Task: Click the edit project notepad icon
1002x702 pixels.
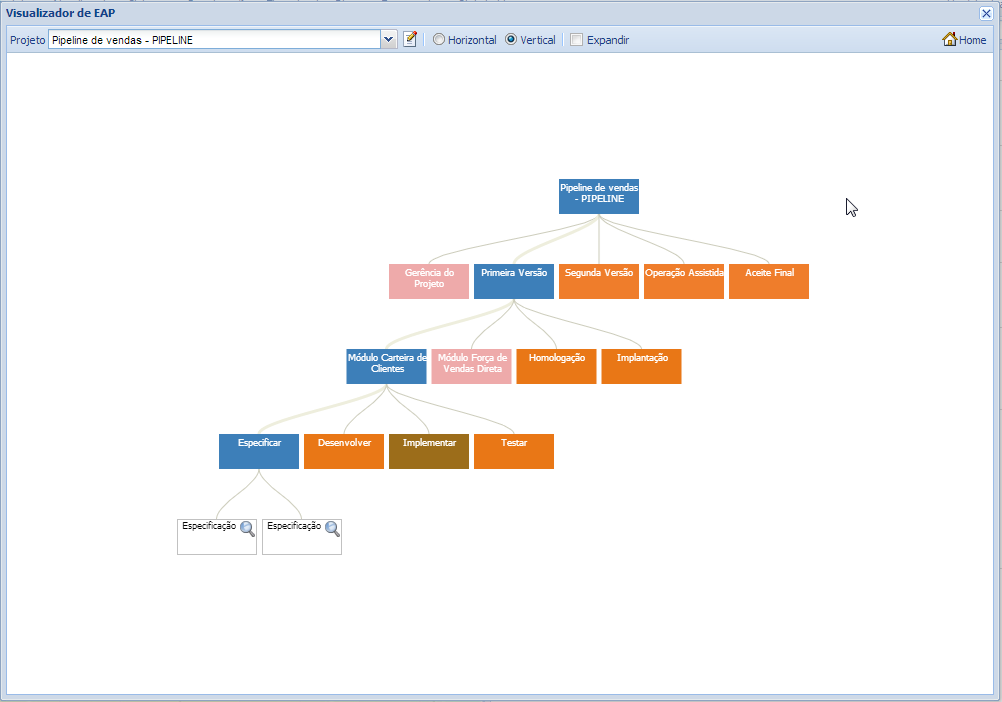Action: [410, 40]
